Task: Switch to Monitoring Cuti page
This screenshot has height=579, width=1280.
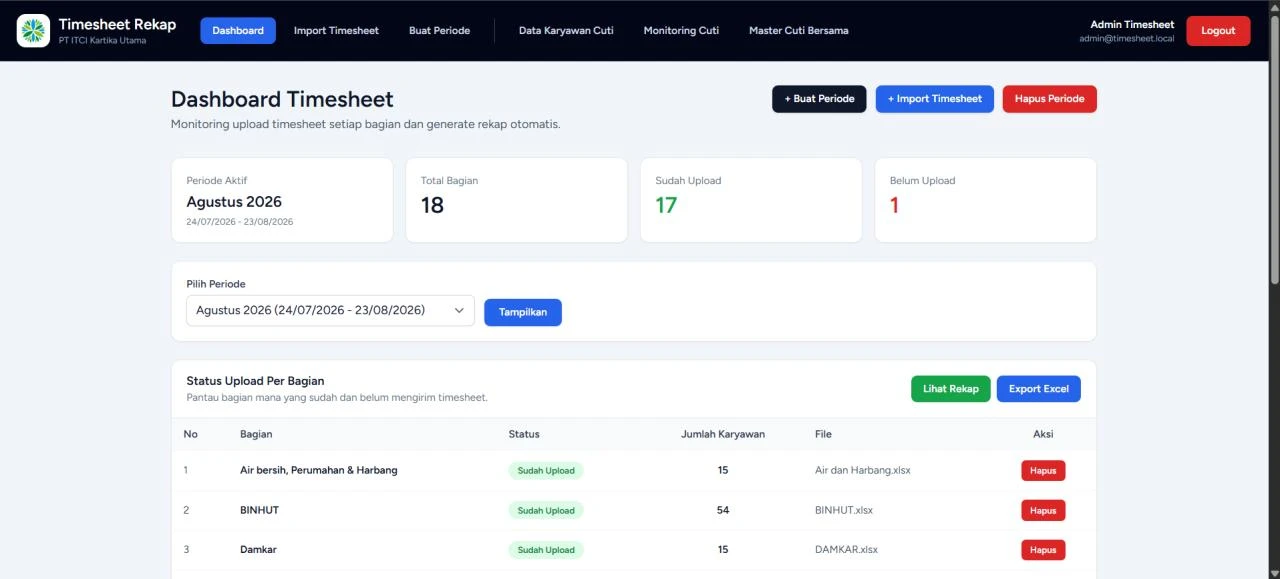Action: (x=681, y=30)
